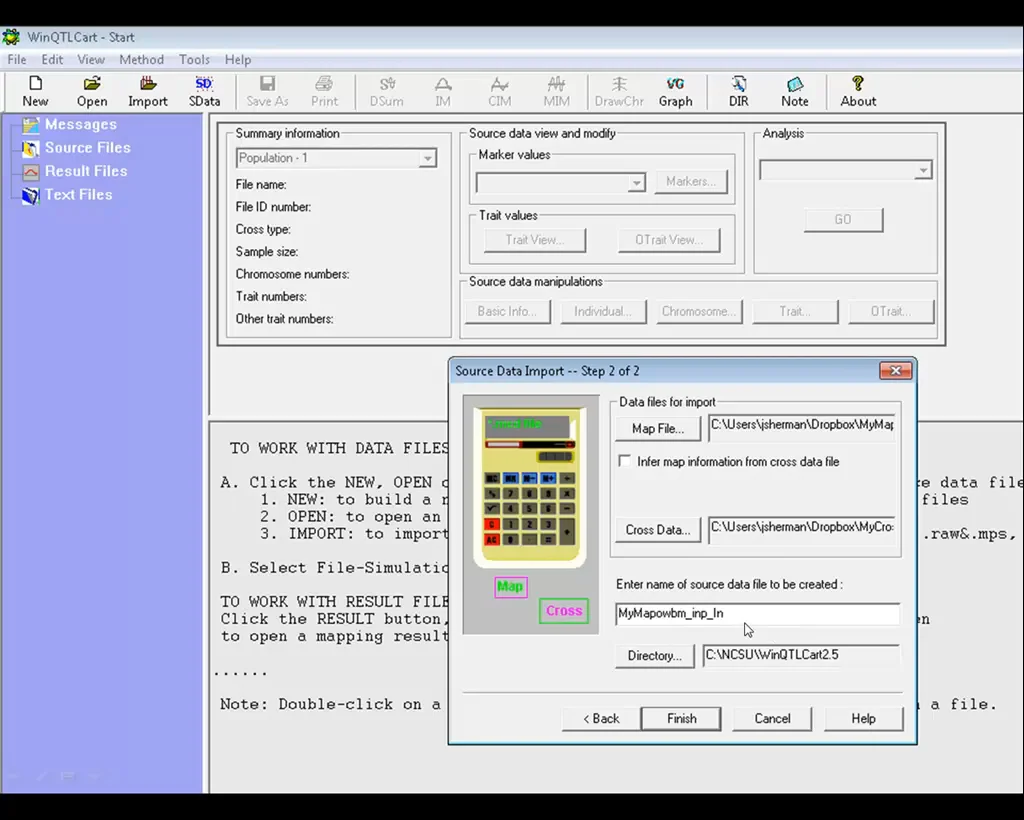Select Messages in the left tree
Viewport: 1024px width, 820px height.
click(x=81, y=124)
